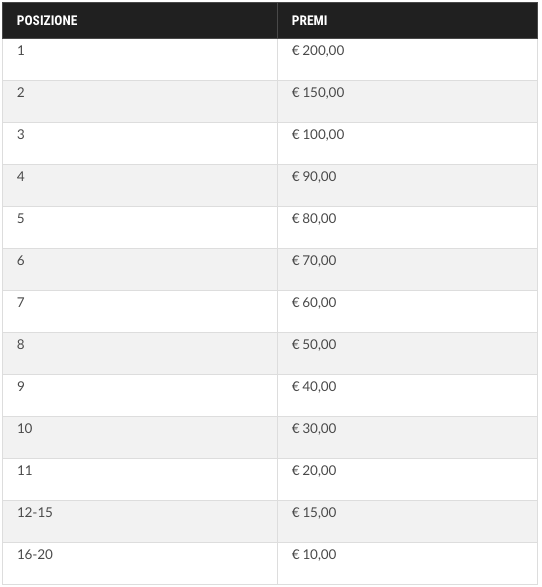Select the € 80,00 prize cell
The image size is (542, 587).
tap(408, 227)
